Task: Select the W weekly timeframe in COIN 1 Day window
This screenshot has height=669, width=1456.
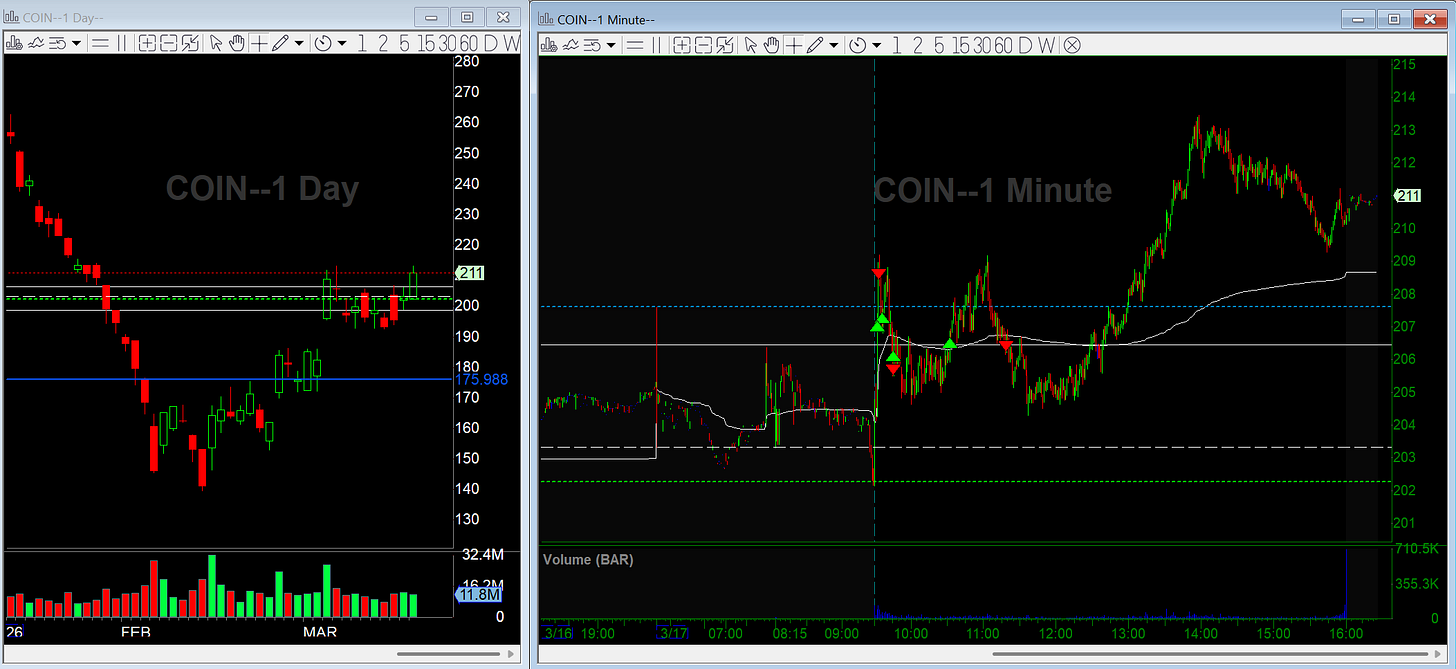Action: point(511,43)
